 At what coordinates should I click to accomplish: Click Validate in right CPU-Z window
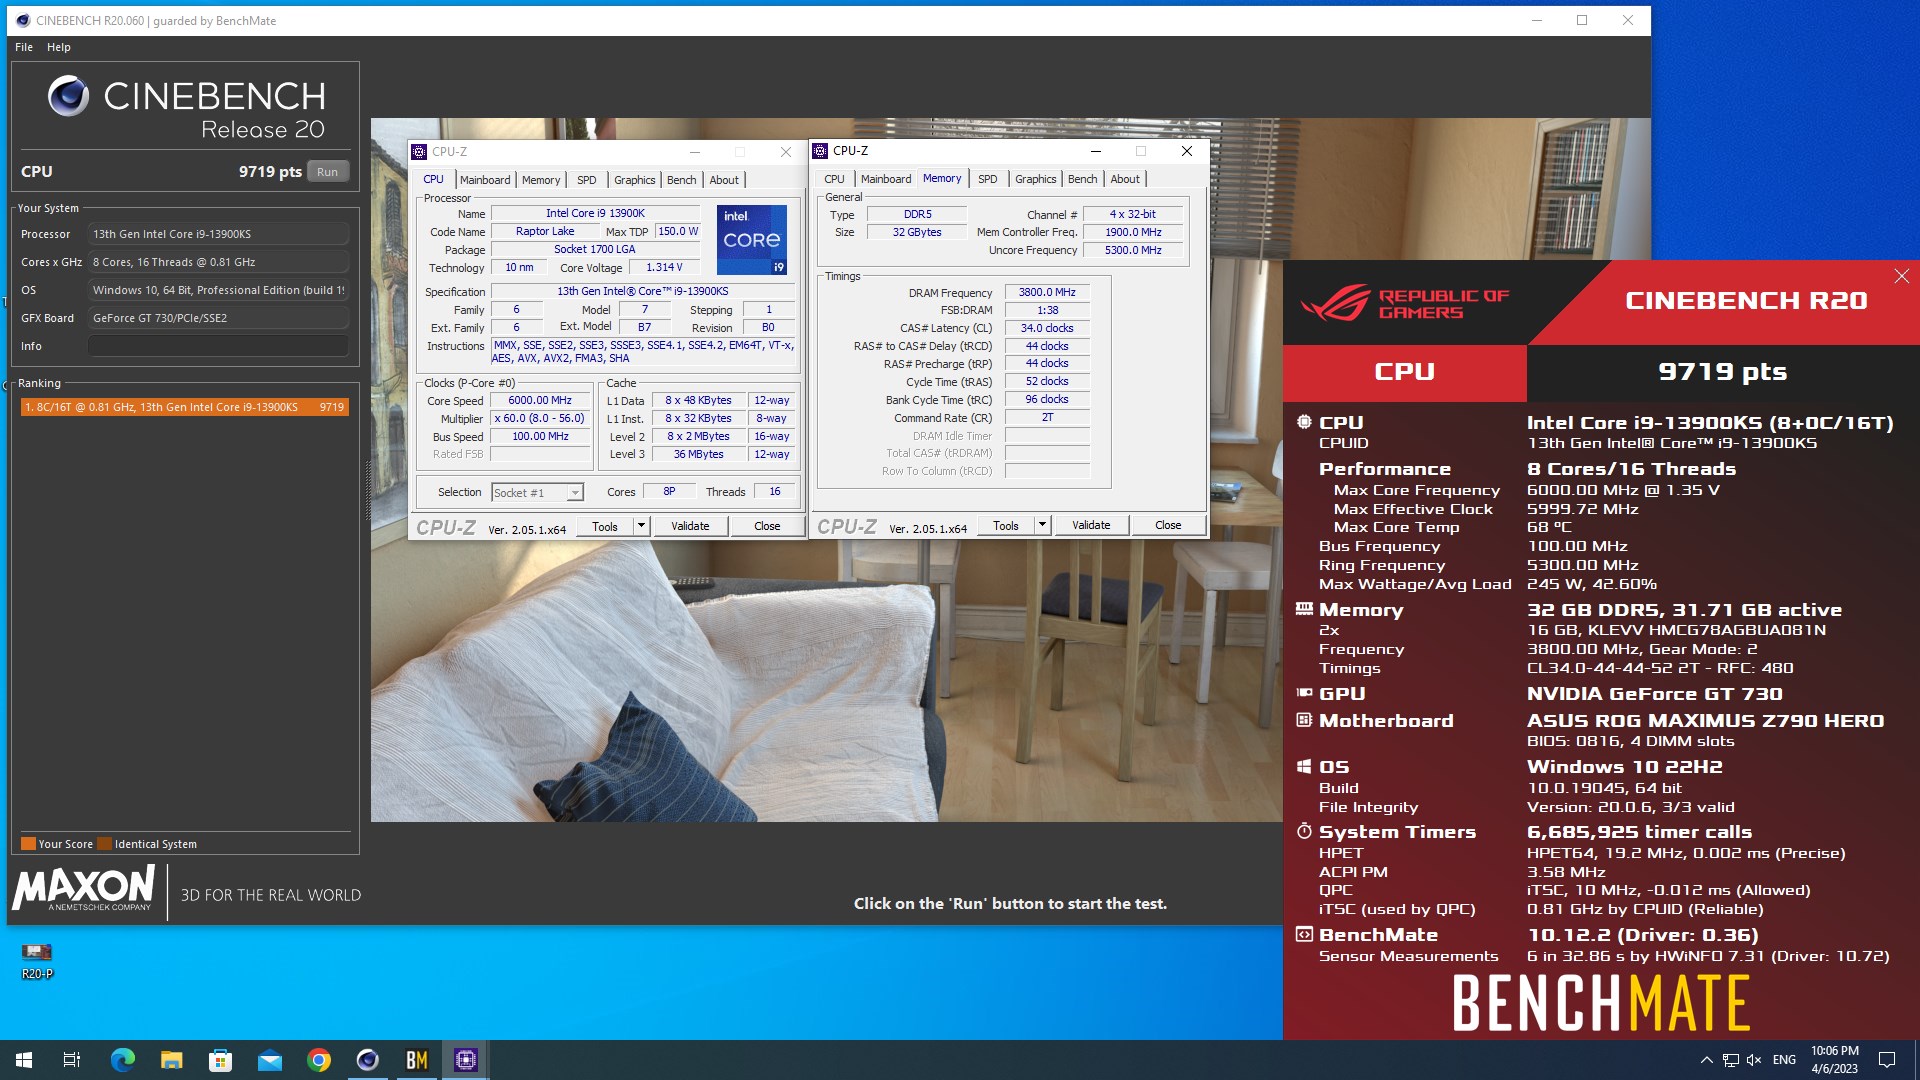(1091, 526)
